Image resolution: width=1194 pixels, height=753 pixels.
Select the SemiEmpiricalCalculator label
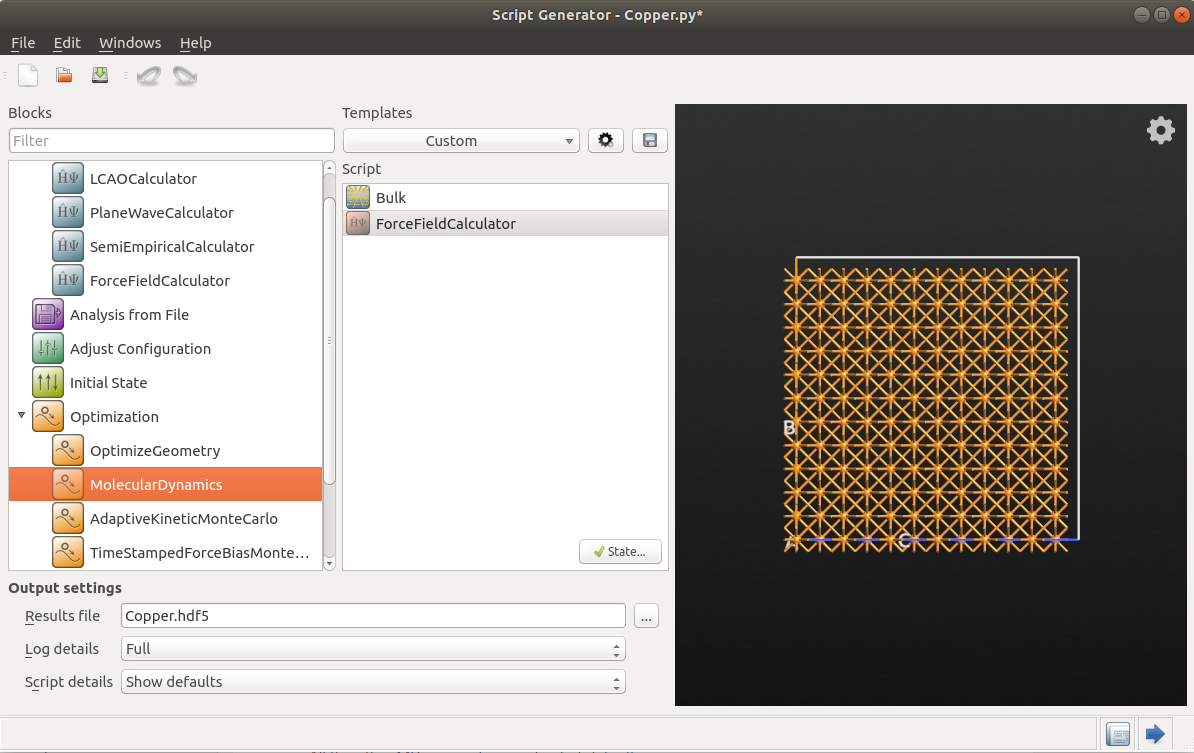172,247
